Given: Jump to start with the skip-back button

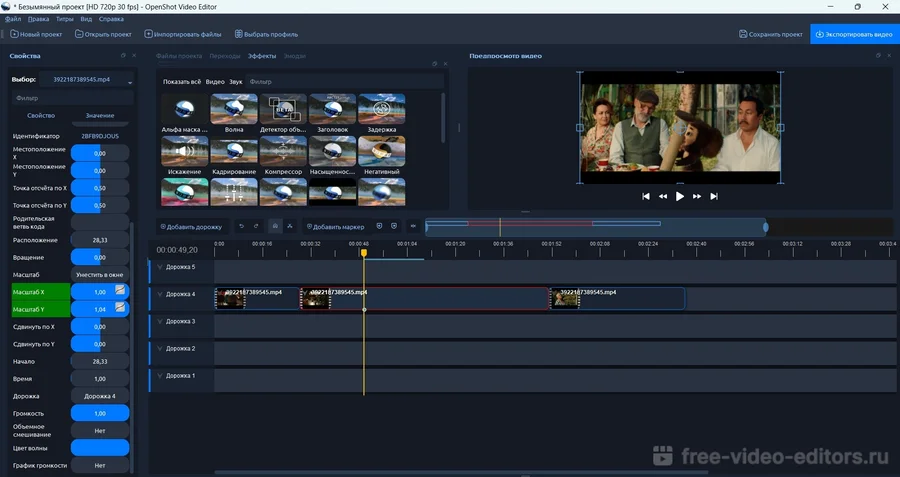Looking at the screenshot, I should coord(646,197).
